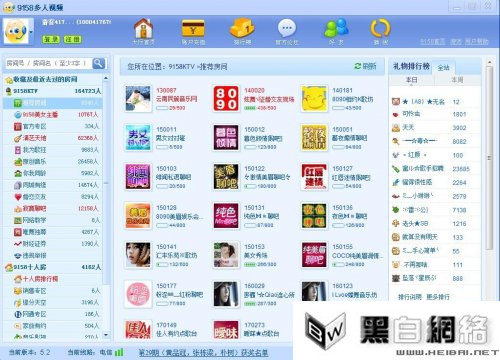Click the 十人房排行榜 house icon
The width and height of the screenshot is (500, 360).
point(18,279)
